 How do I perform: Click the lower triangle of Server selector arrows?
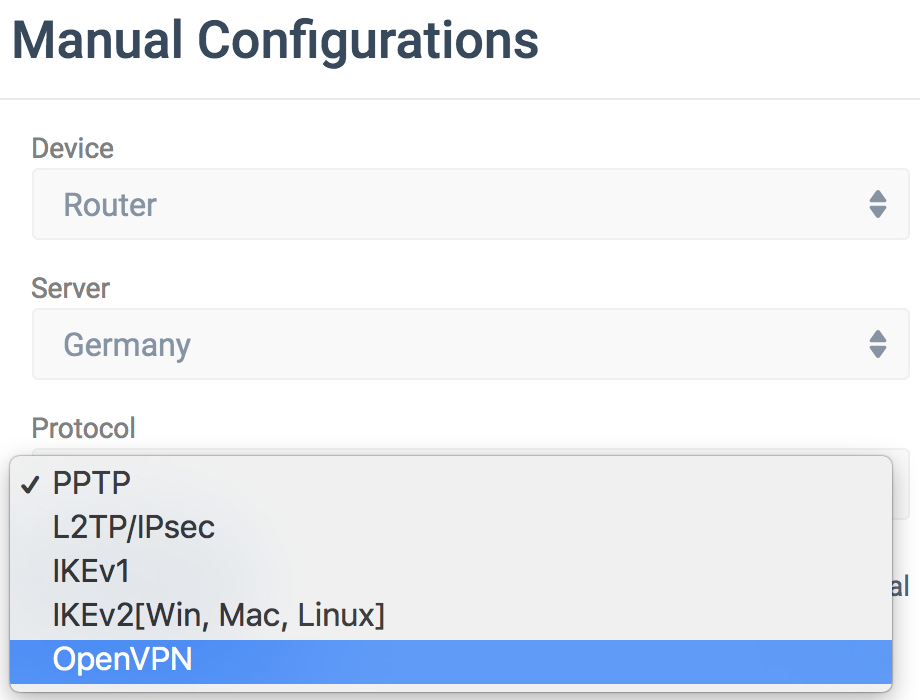pos(878,352)
